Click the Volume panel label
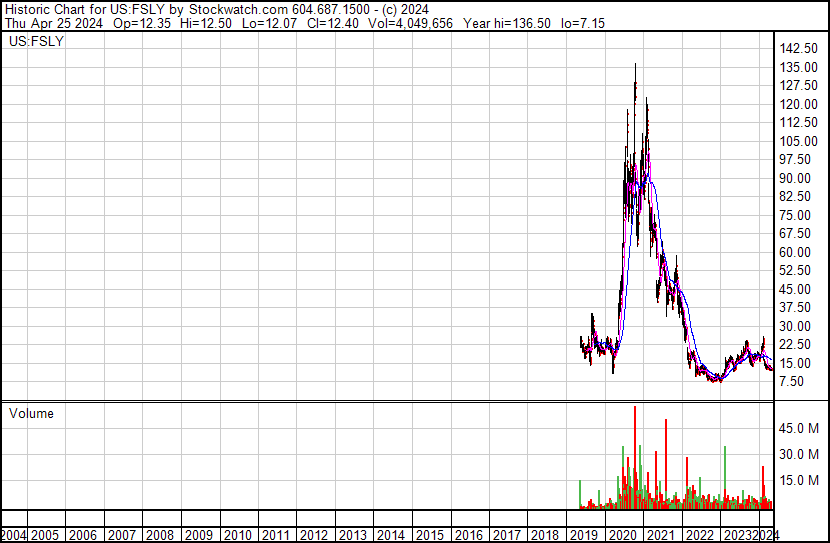 31,413
